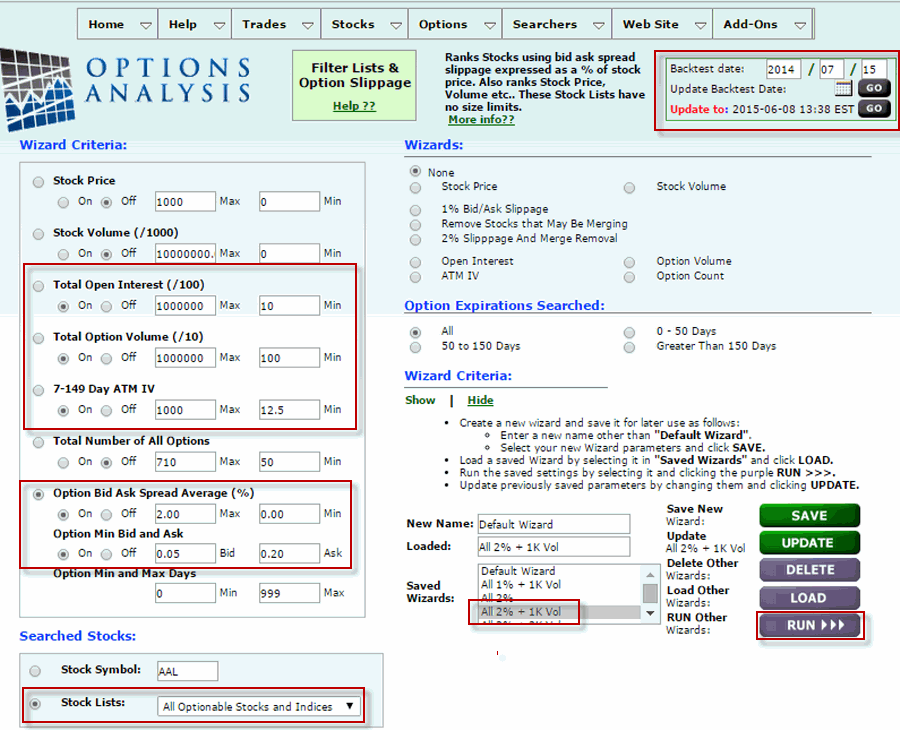Select ATM IV wizard radio
The height and width of the screenshot is (730, 900).
click(x=415, y=277)
